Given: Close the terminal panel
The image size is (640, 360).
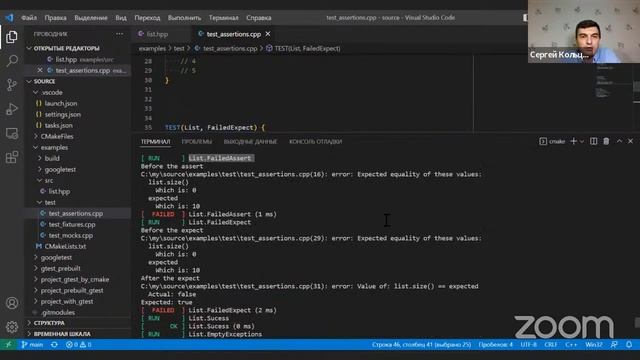Looking at the screenshot, I should pos(630,141).
